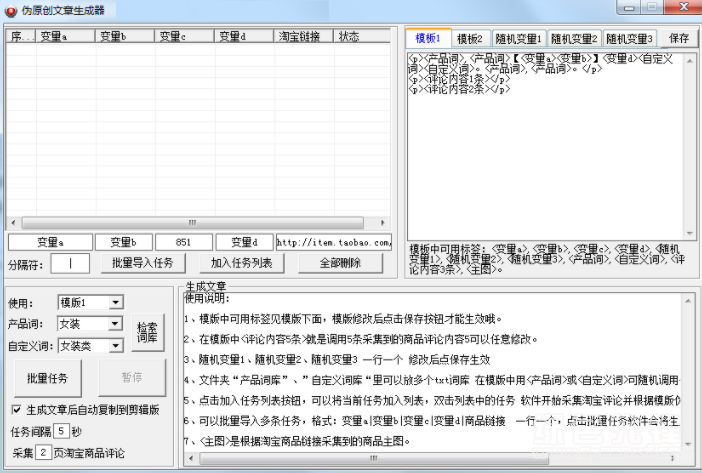Screen dimensions: 702x473
Task: Click the 采集 pages count field
Action: [x=43, y=453]
